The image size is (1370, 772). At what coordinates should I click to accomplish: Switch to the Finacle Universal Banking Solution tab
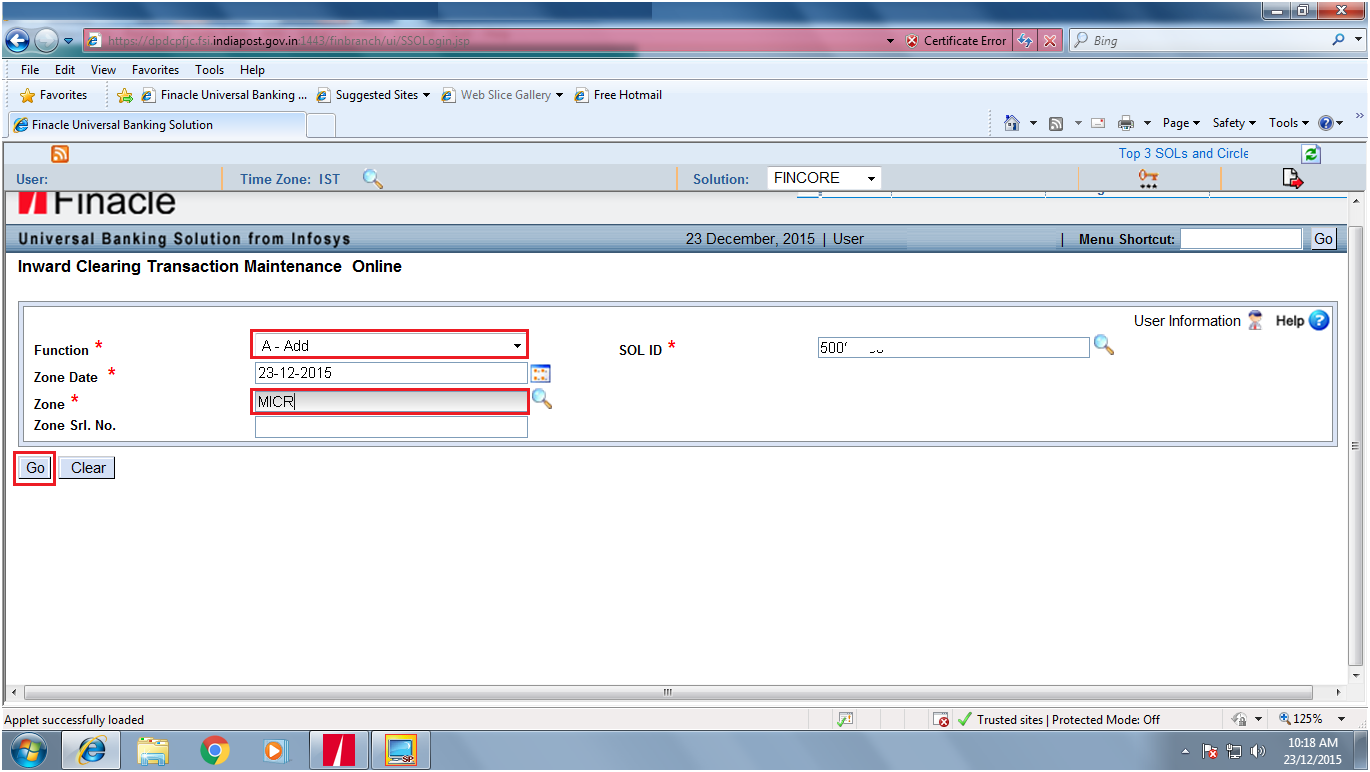coord(155,126)
